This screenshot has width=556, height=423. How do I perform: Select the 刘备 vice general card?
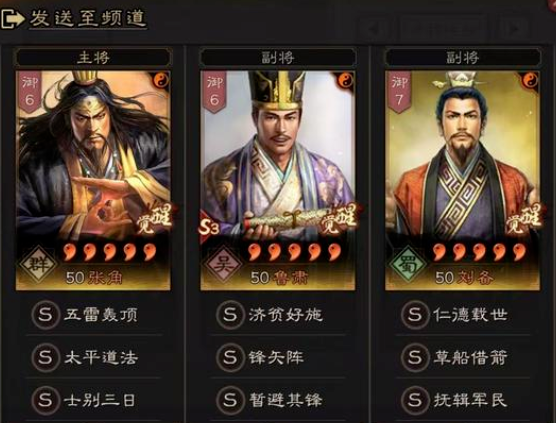point(462,180)
